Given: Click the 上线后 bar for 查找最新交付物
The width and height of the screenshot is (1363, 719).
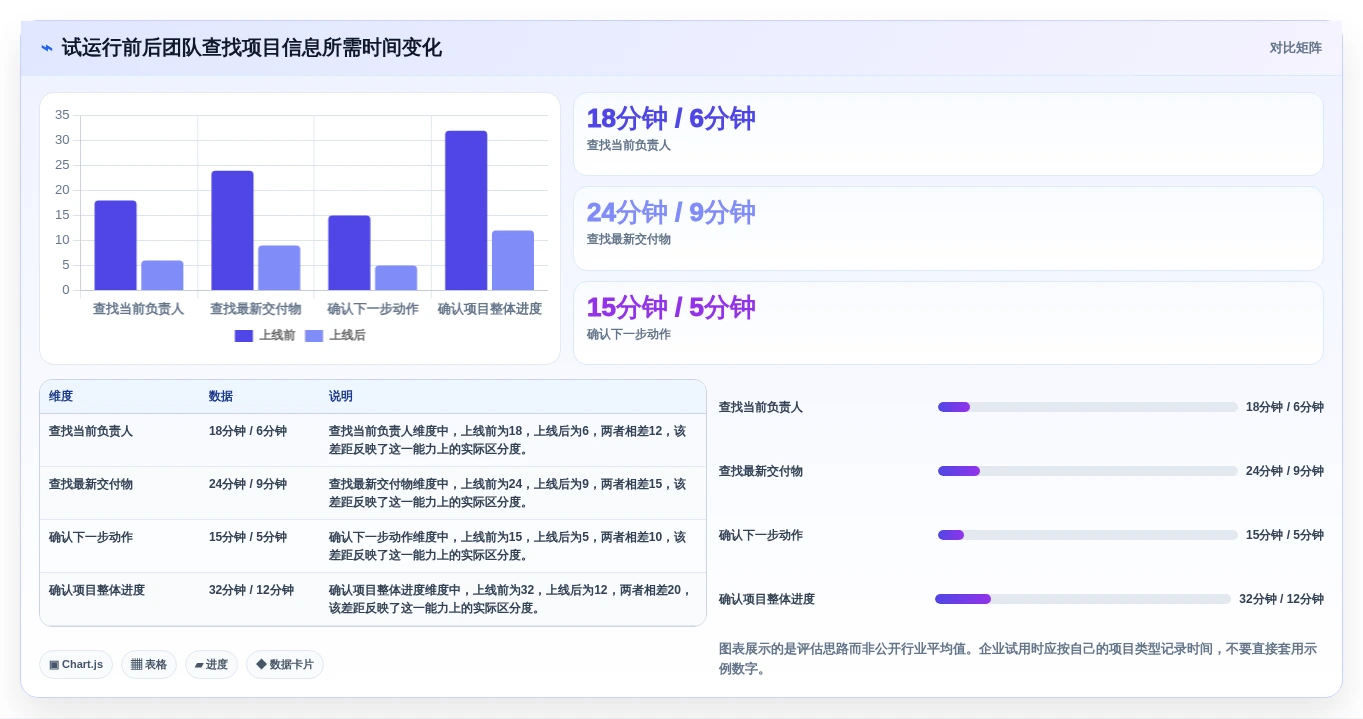Looking at the screenshot, I should pyautogui.click(x=279, y=268).
